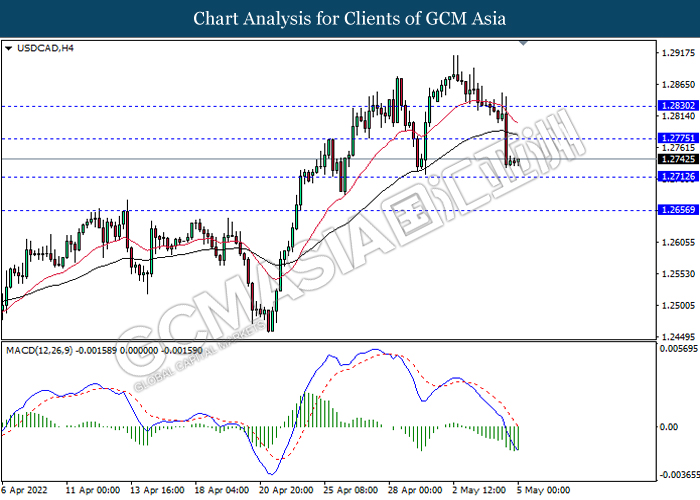Image resolution: width=700 pixels, height=500 pixels.
Task: Click the MACD 0.00 scale value
Action: 669,427
